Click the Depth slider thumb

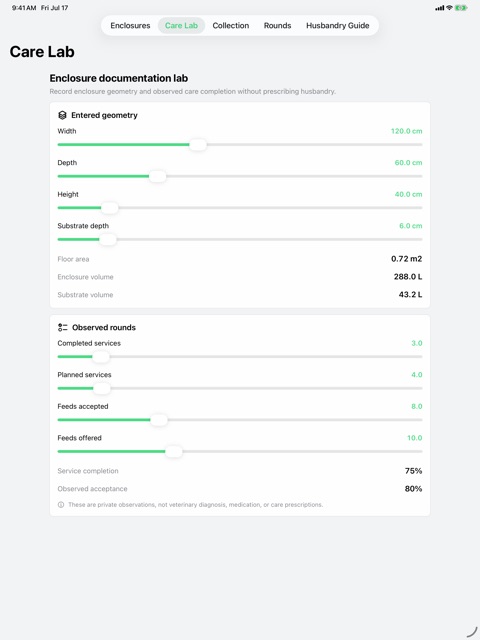pyautogui.click(x=158, y=176)
